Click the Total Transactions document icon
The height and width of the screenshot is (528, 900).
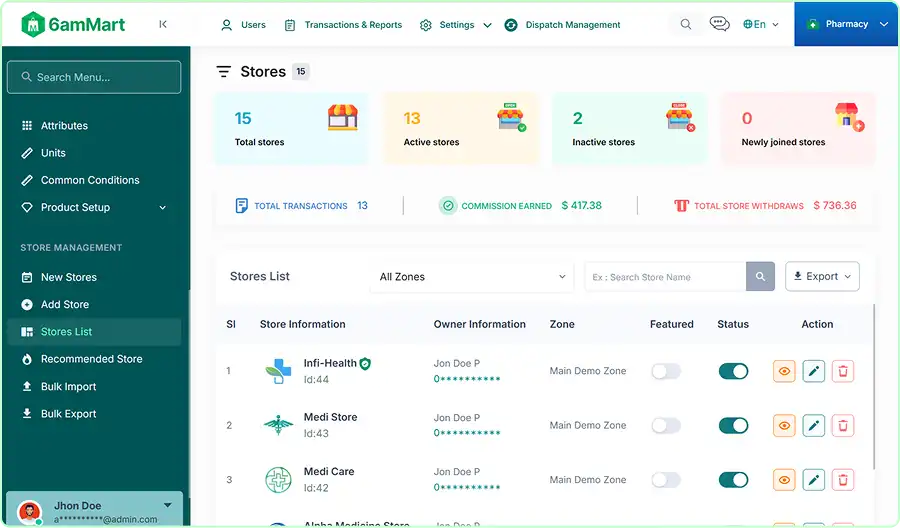[242, 205]
